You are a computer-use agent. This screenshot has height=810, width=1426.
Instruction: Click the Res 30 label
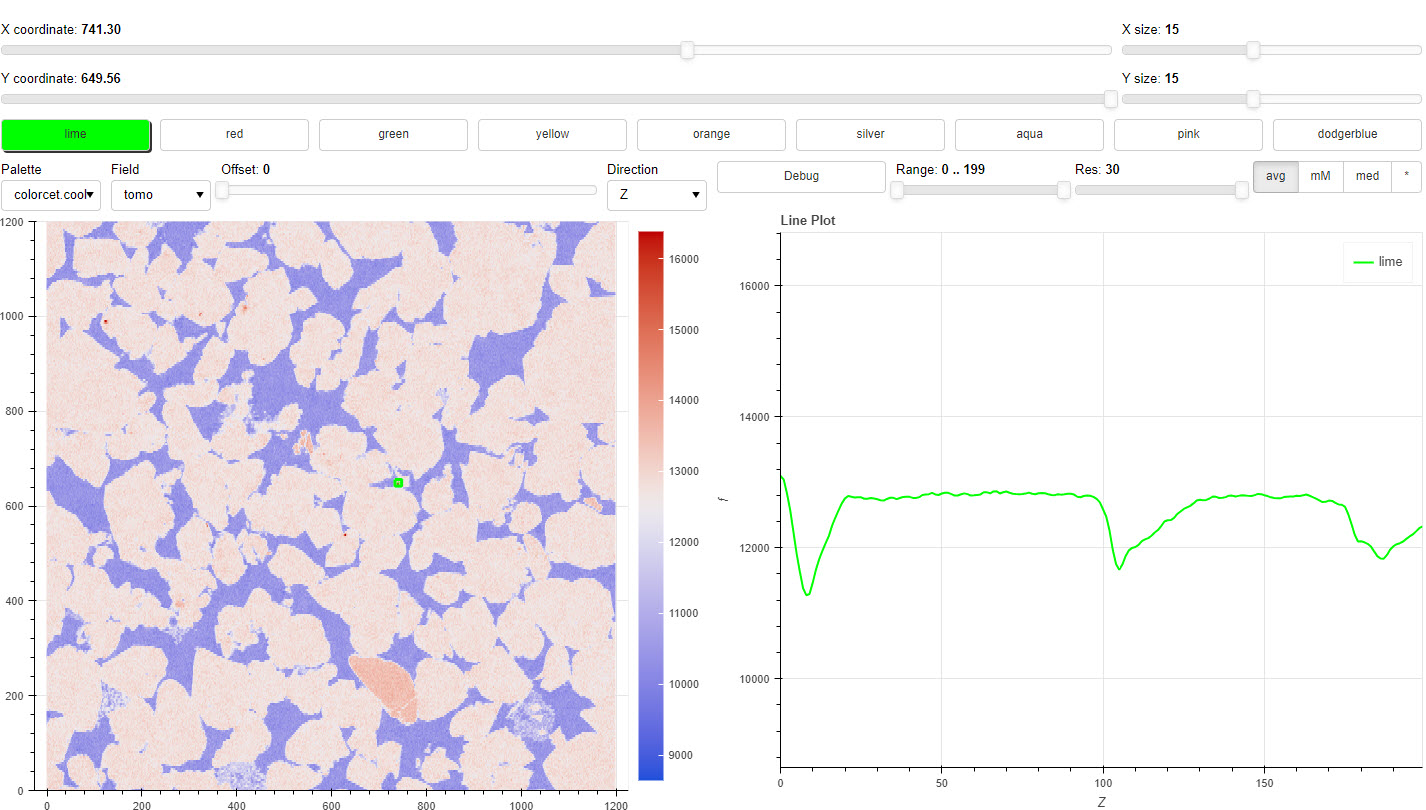(x=1097, y=170)
